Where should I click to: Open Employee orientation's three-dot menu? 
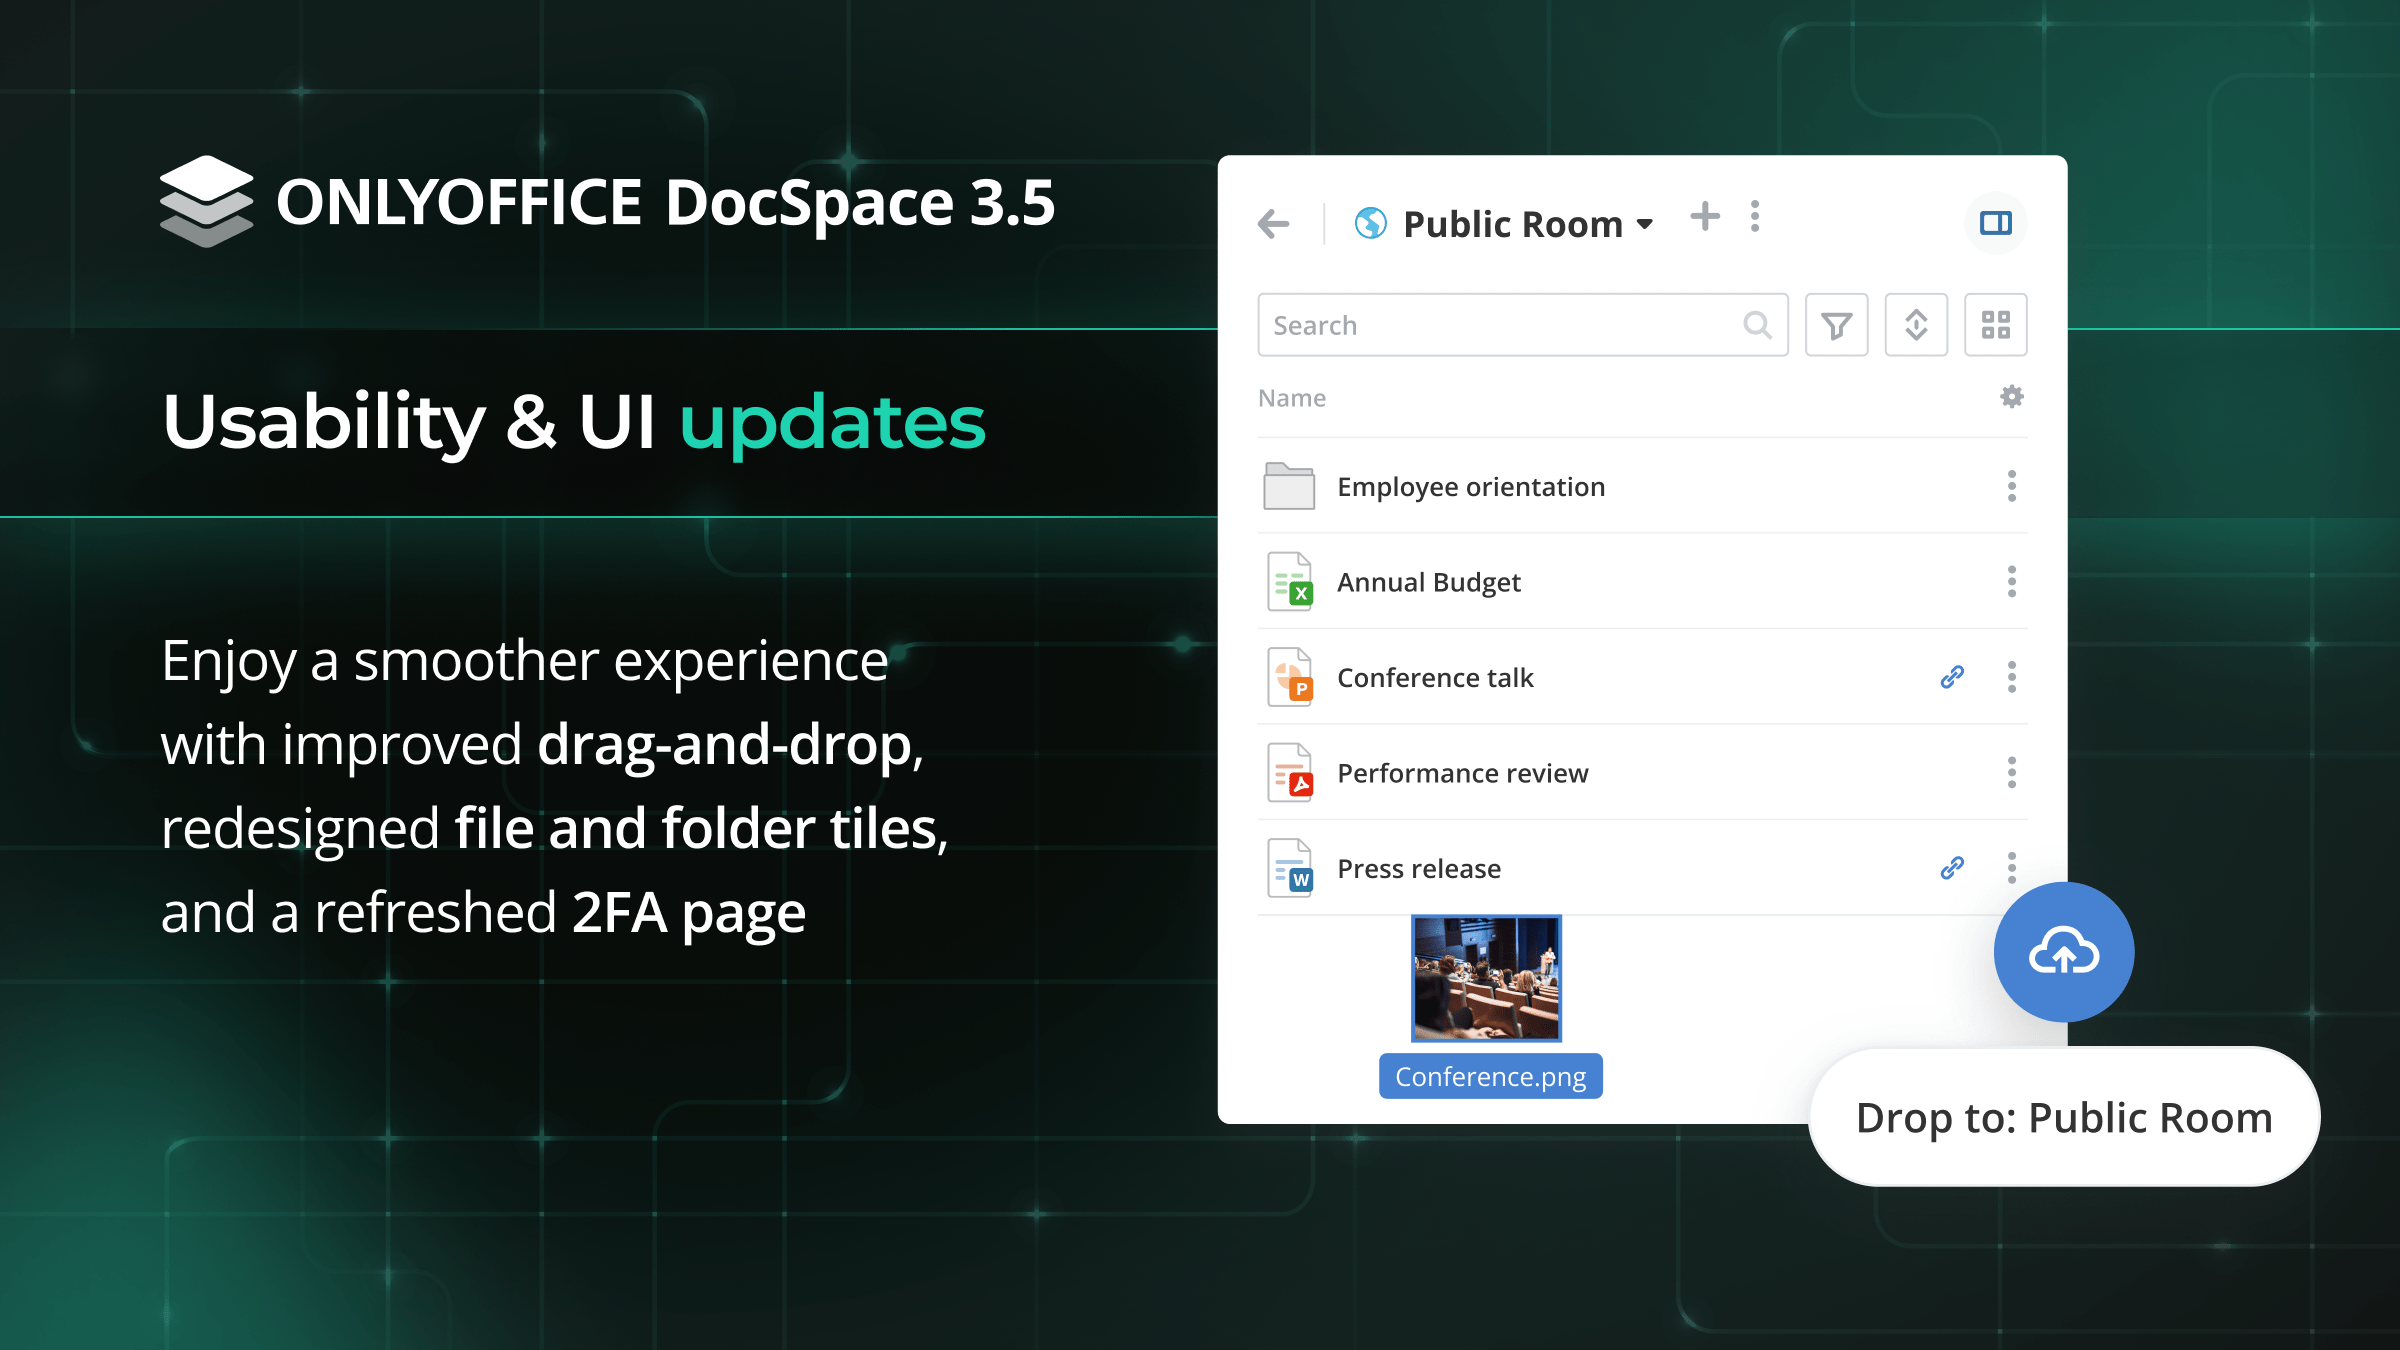click(2011, 486)
